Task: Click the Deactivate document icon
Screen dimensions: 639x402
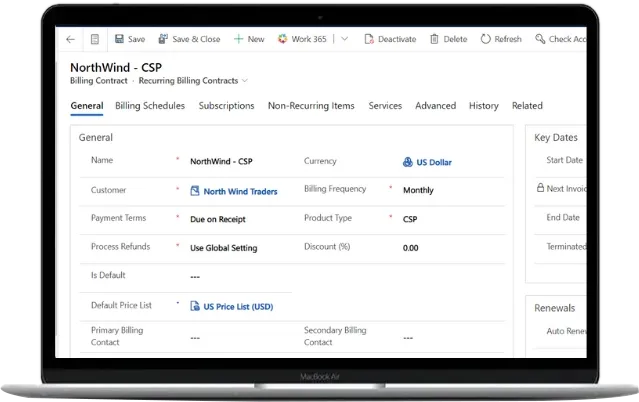Action: (369, 39)
